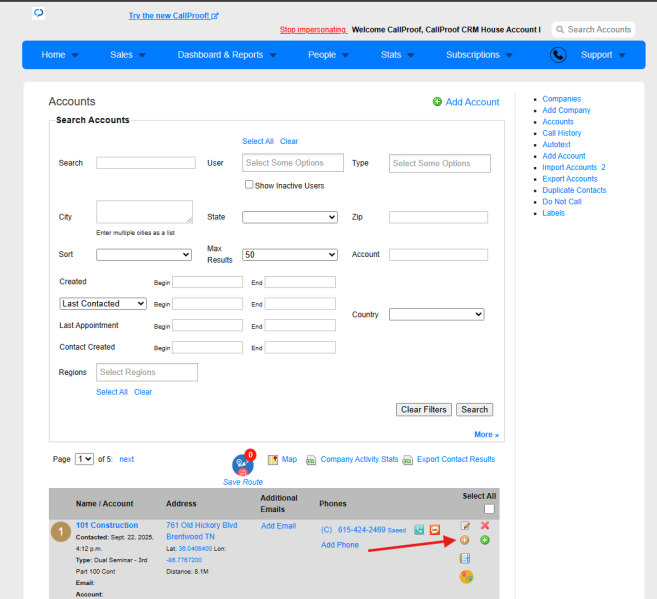Viewport: 657px width, 599px height.
Task: Tick the Select All checkbox in table header
Action: click(489, 509)
